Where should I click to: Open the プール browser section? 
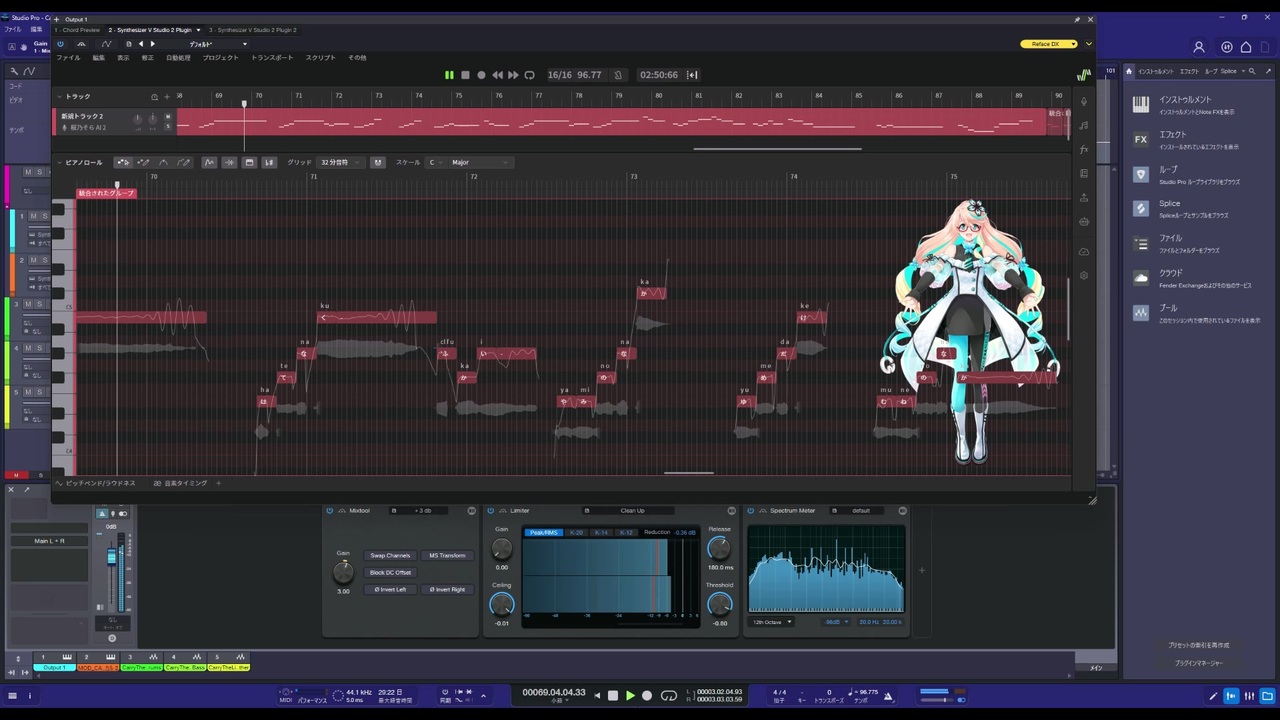click(1198, 313)
